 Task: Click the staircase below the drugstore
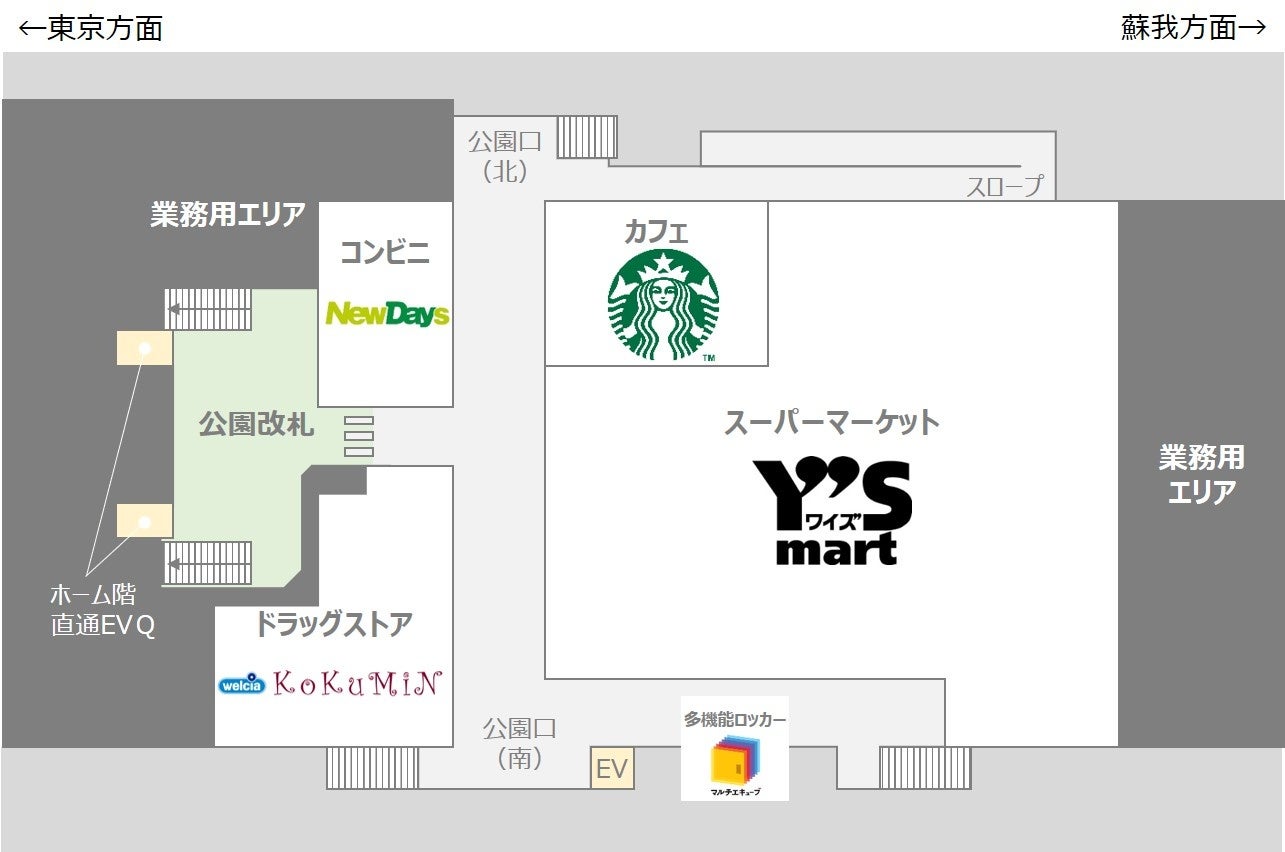(x=373, y=768)
